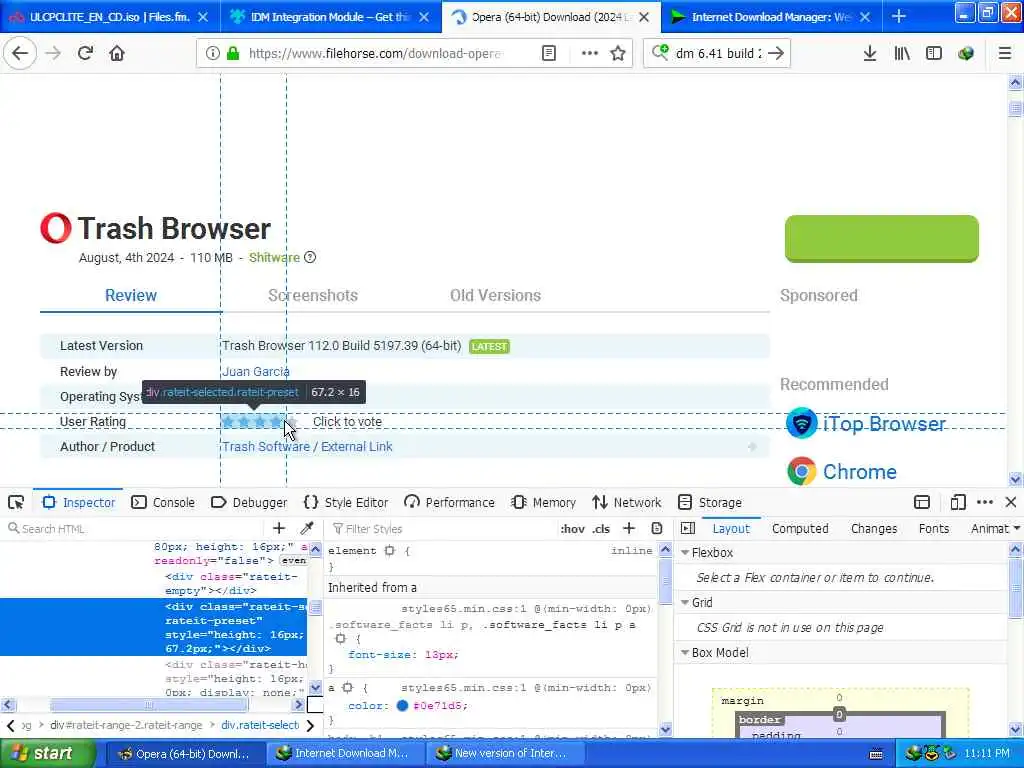
Task: Show the browser sidebar
Action: (x=934, y=53)
